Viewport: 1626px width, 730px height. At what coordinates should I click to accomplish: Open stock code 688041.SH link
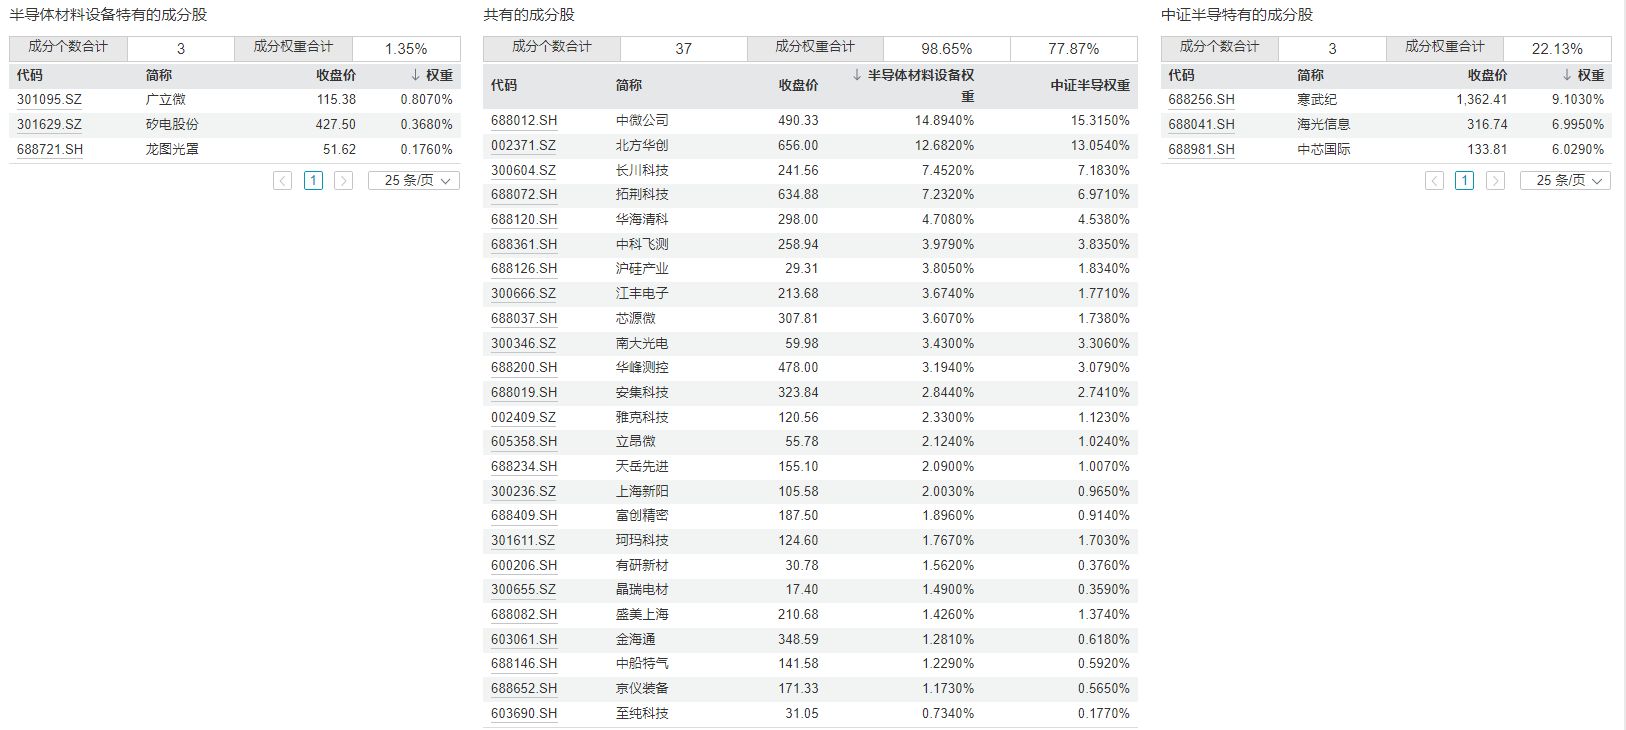point(1201,125)
